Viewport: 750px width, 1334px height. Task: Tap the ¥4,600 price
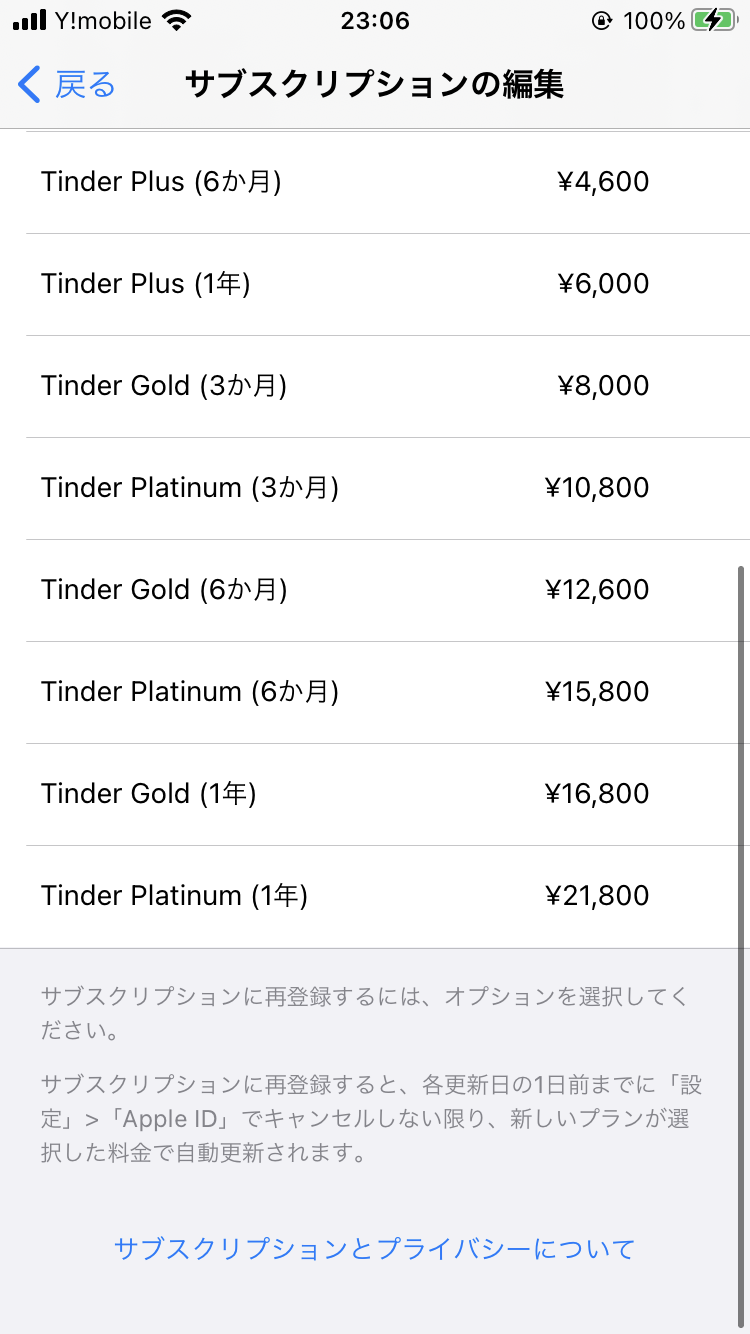pos(603,182)
